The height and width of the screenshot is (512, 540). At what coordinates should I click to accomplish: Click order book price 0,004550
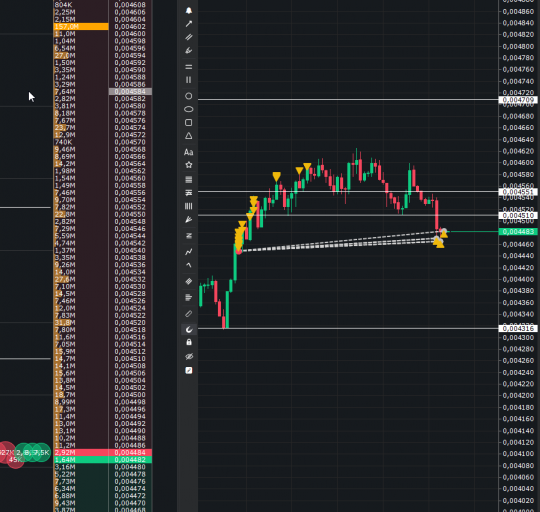pos(130,214)
